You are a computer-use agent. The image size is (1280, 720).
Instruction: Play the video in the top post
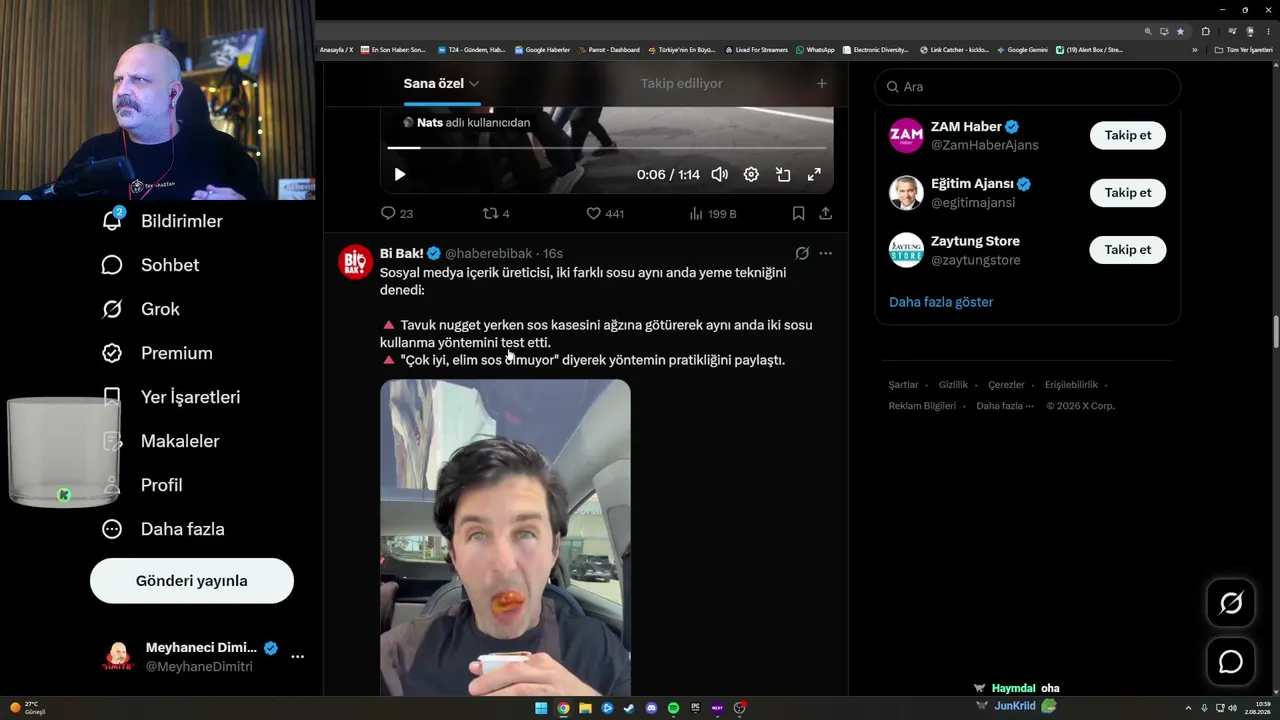(399, 175)
